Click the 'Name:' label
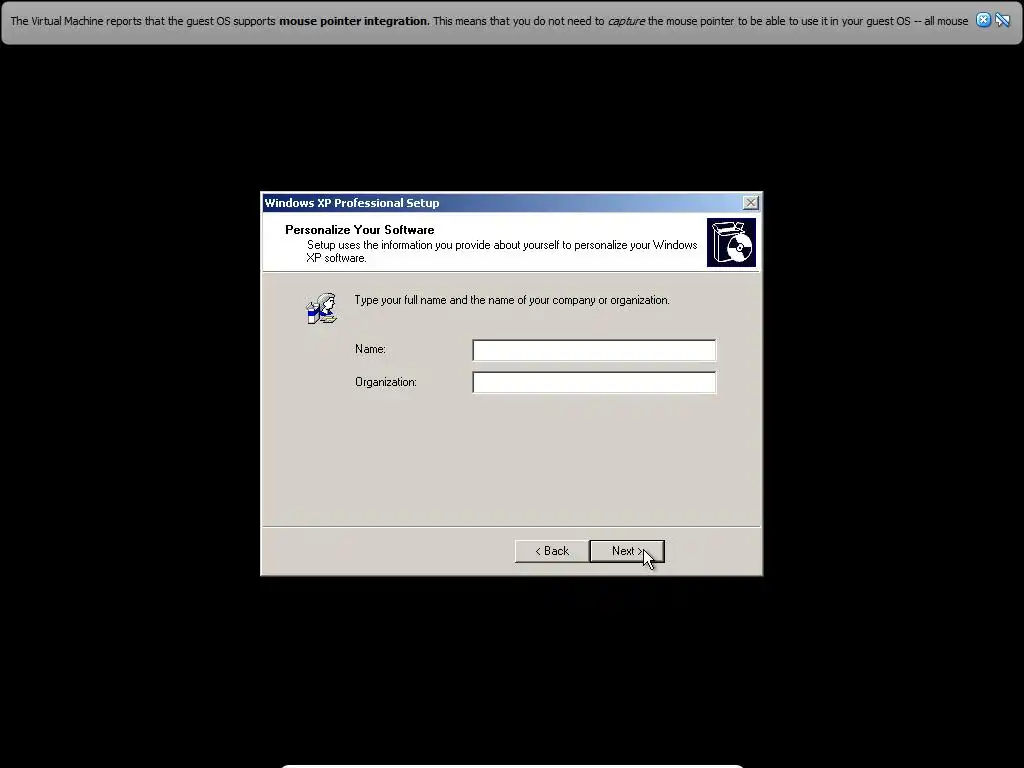Viewport: 1024px width, 768px height. 370,349
